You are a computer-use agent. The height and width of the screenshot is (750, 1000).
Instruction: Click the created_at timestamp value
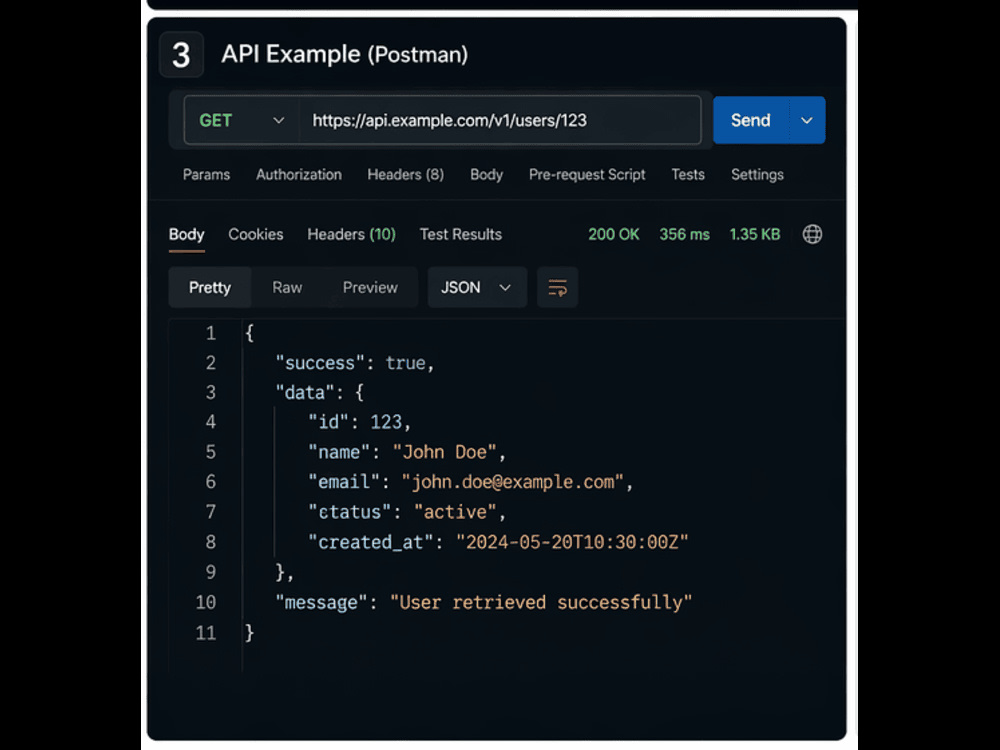pos(572,542)
